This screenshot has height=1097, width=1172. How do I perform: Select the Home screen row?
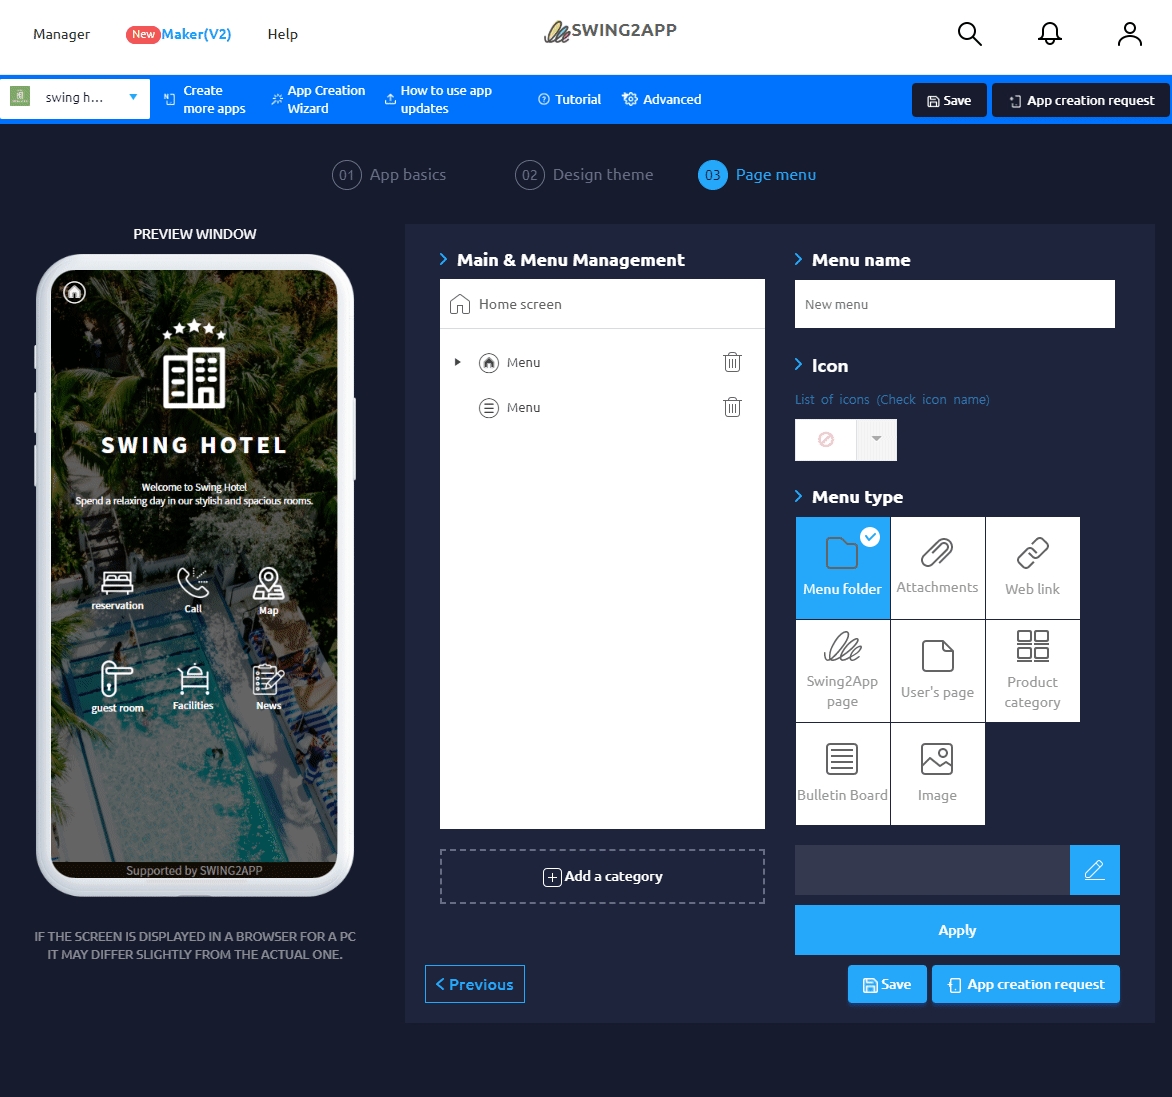tap(602, 304)
